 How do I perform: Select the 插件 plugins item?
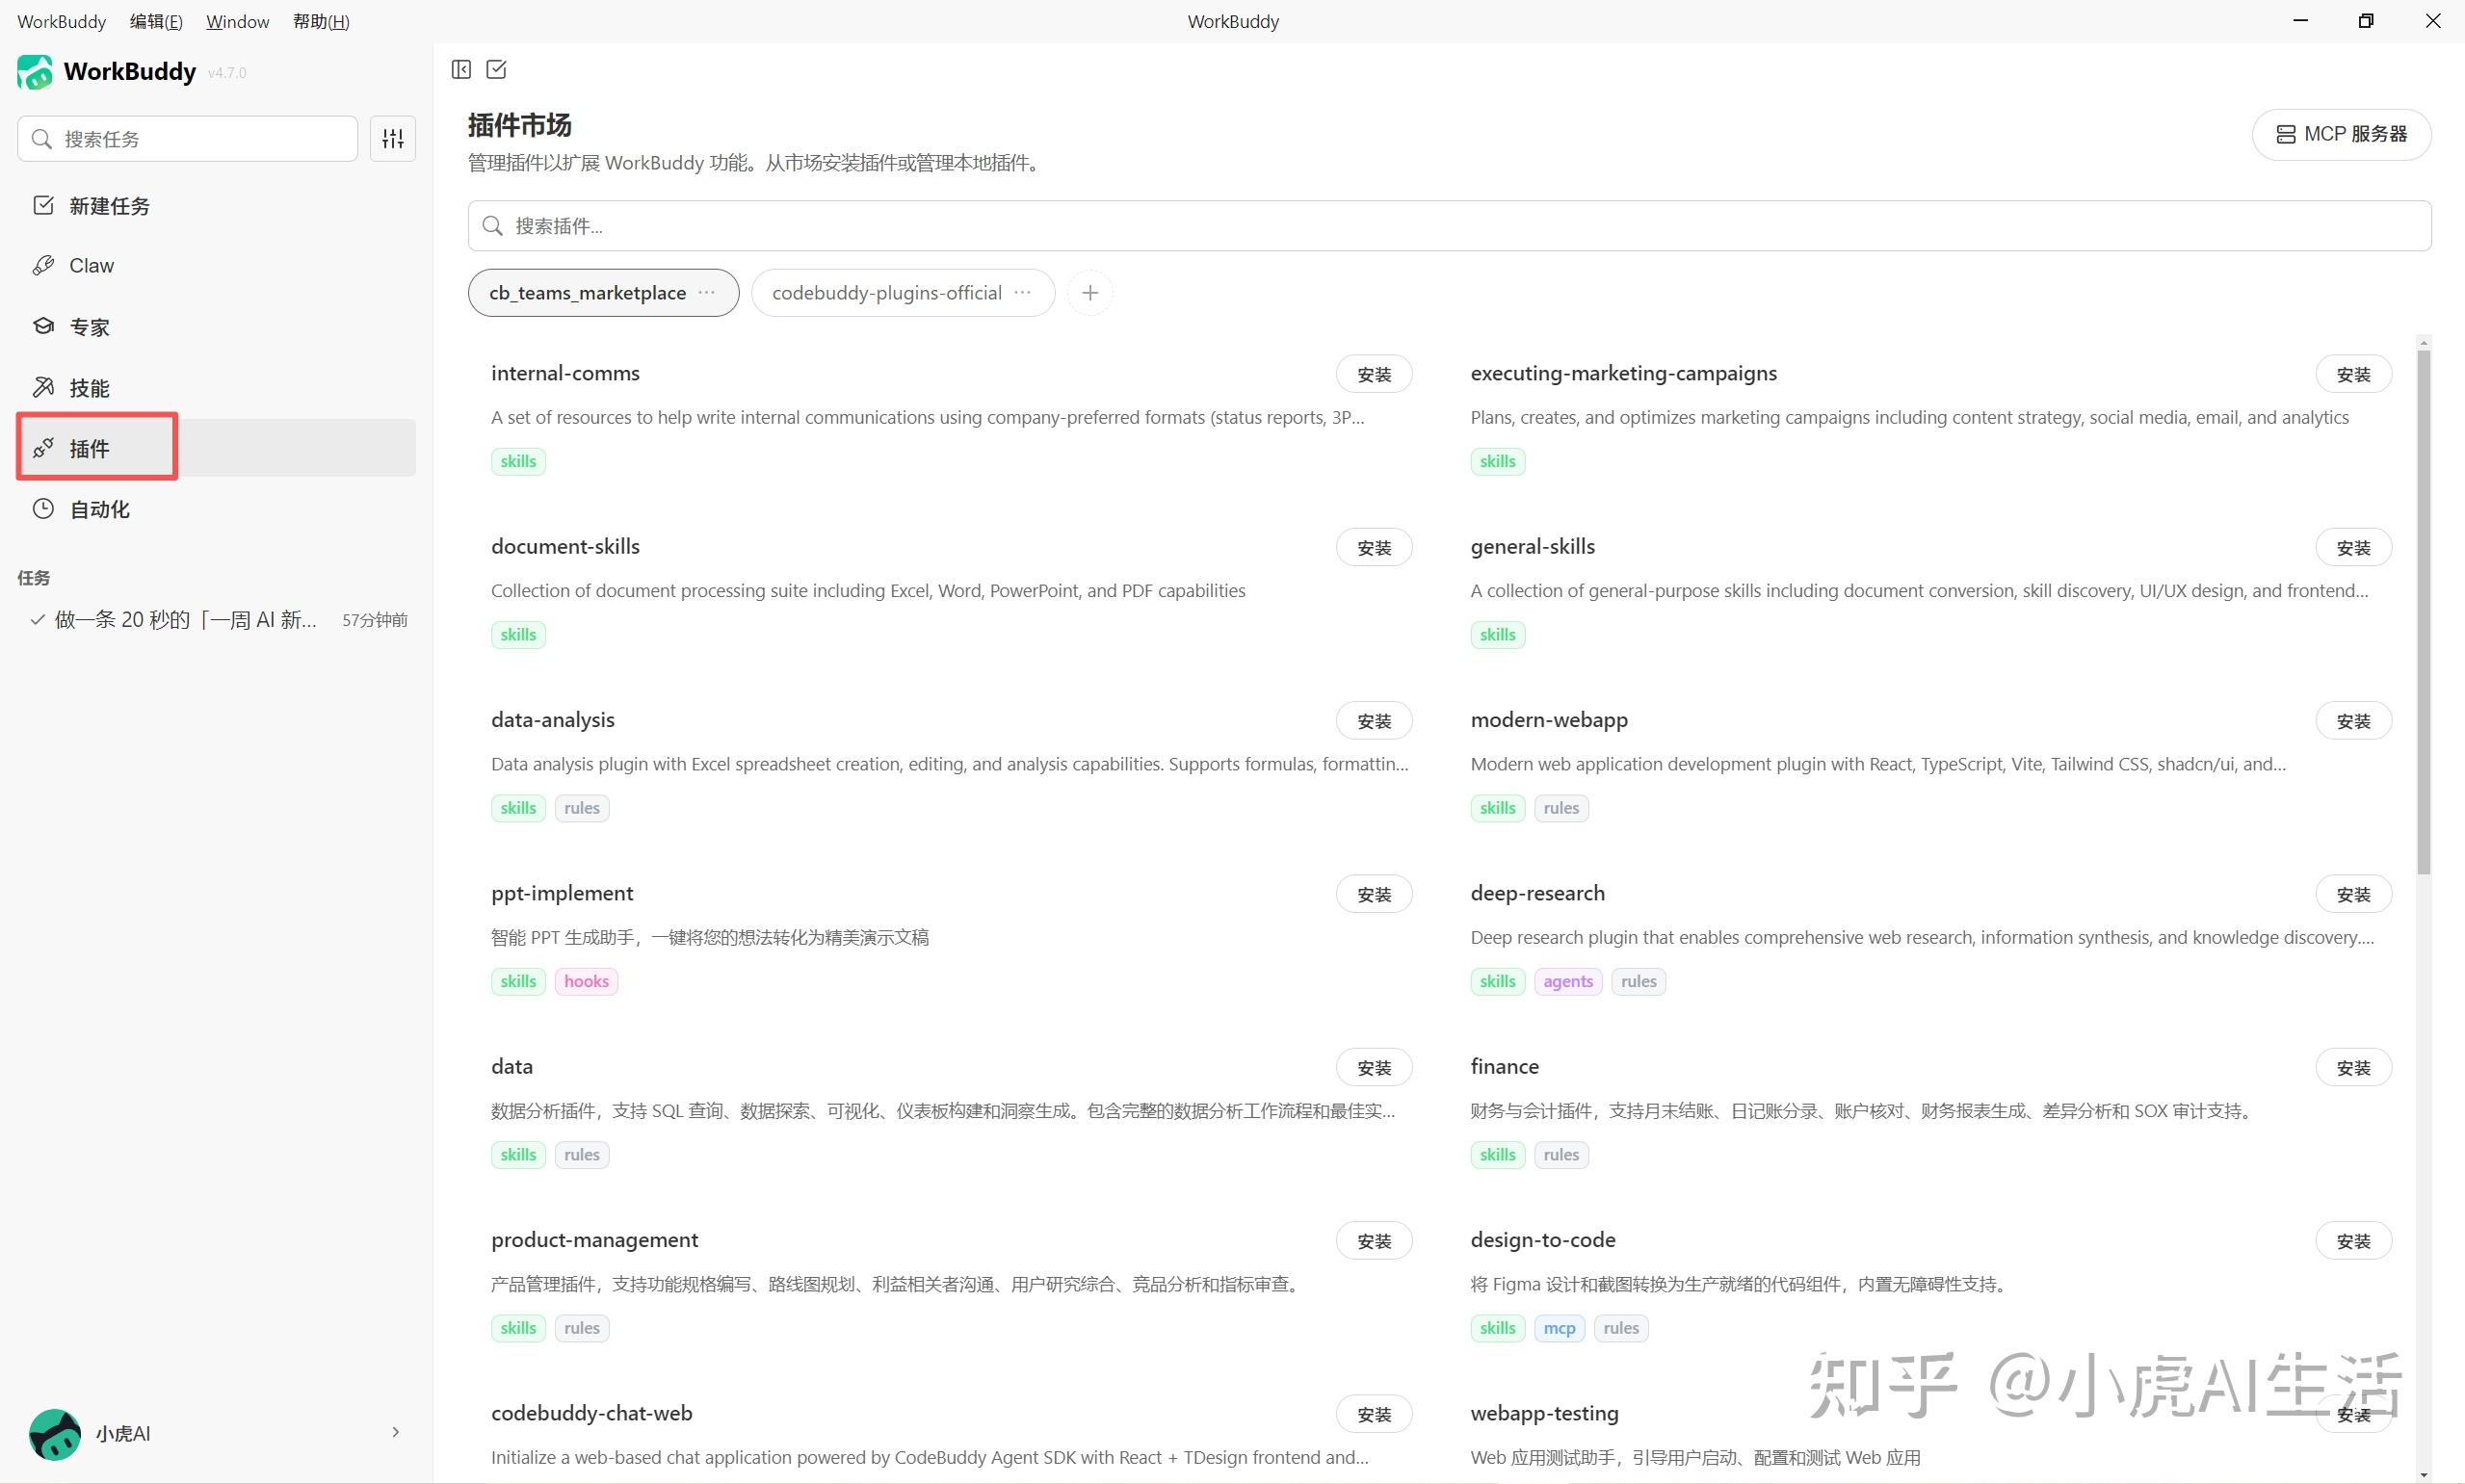216,448
